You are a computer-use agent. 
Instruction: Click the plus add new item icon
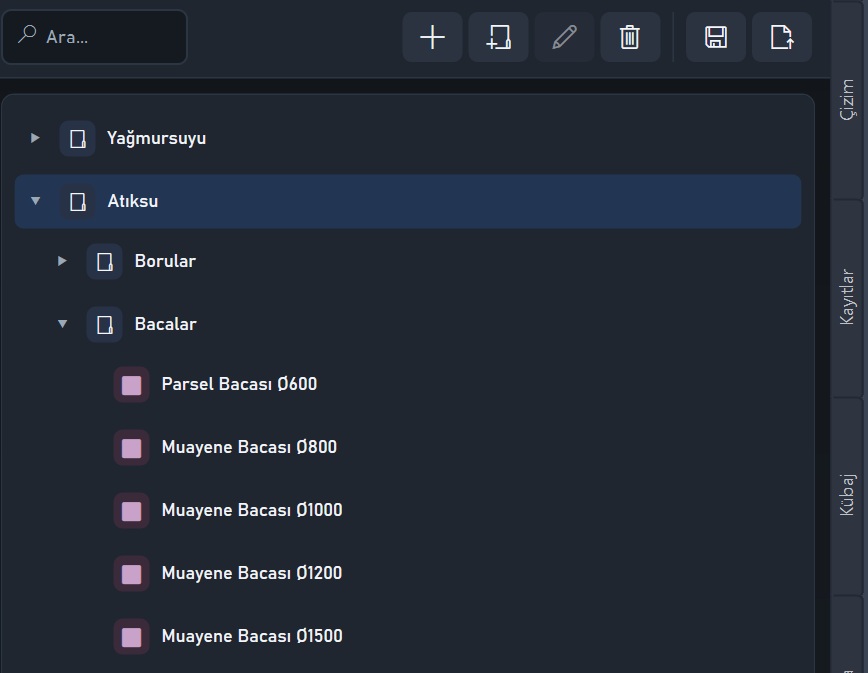click(x=432, y=37)
